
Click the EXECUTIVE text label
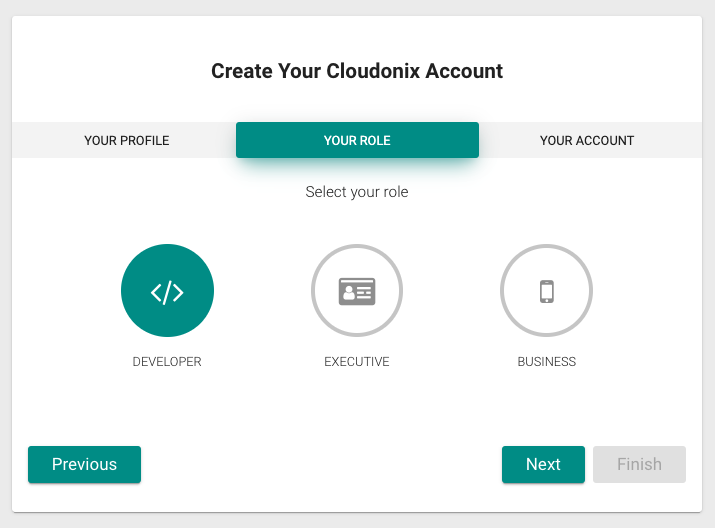(357, 362)
